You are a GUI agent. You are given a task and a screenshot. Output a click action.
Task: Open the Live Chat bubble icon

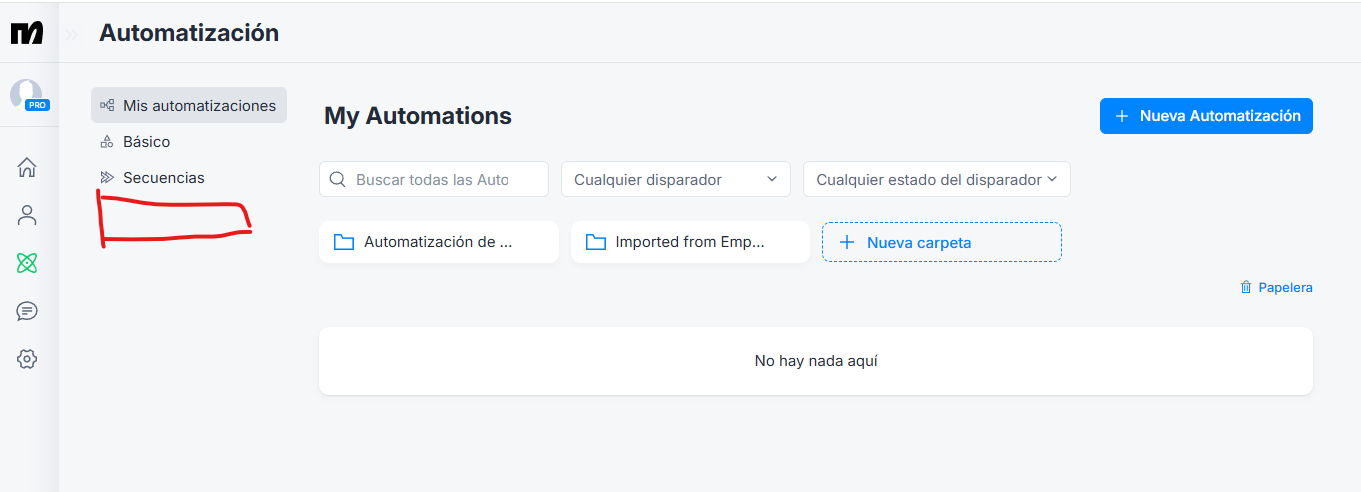(x=27, y=311)
